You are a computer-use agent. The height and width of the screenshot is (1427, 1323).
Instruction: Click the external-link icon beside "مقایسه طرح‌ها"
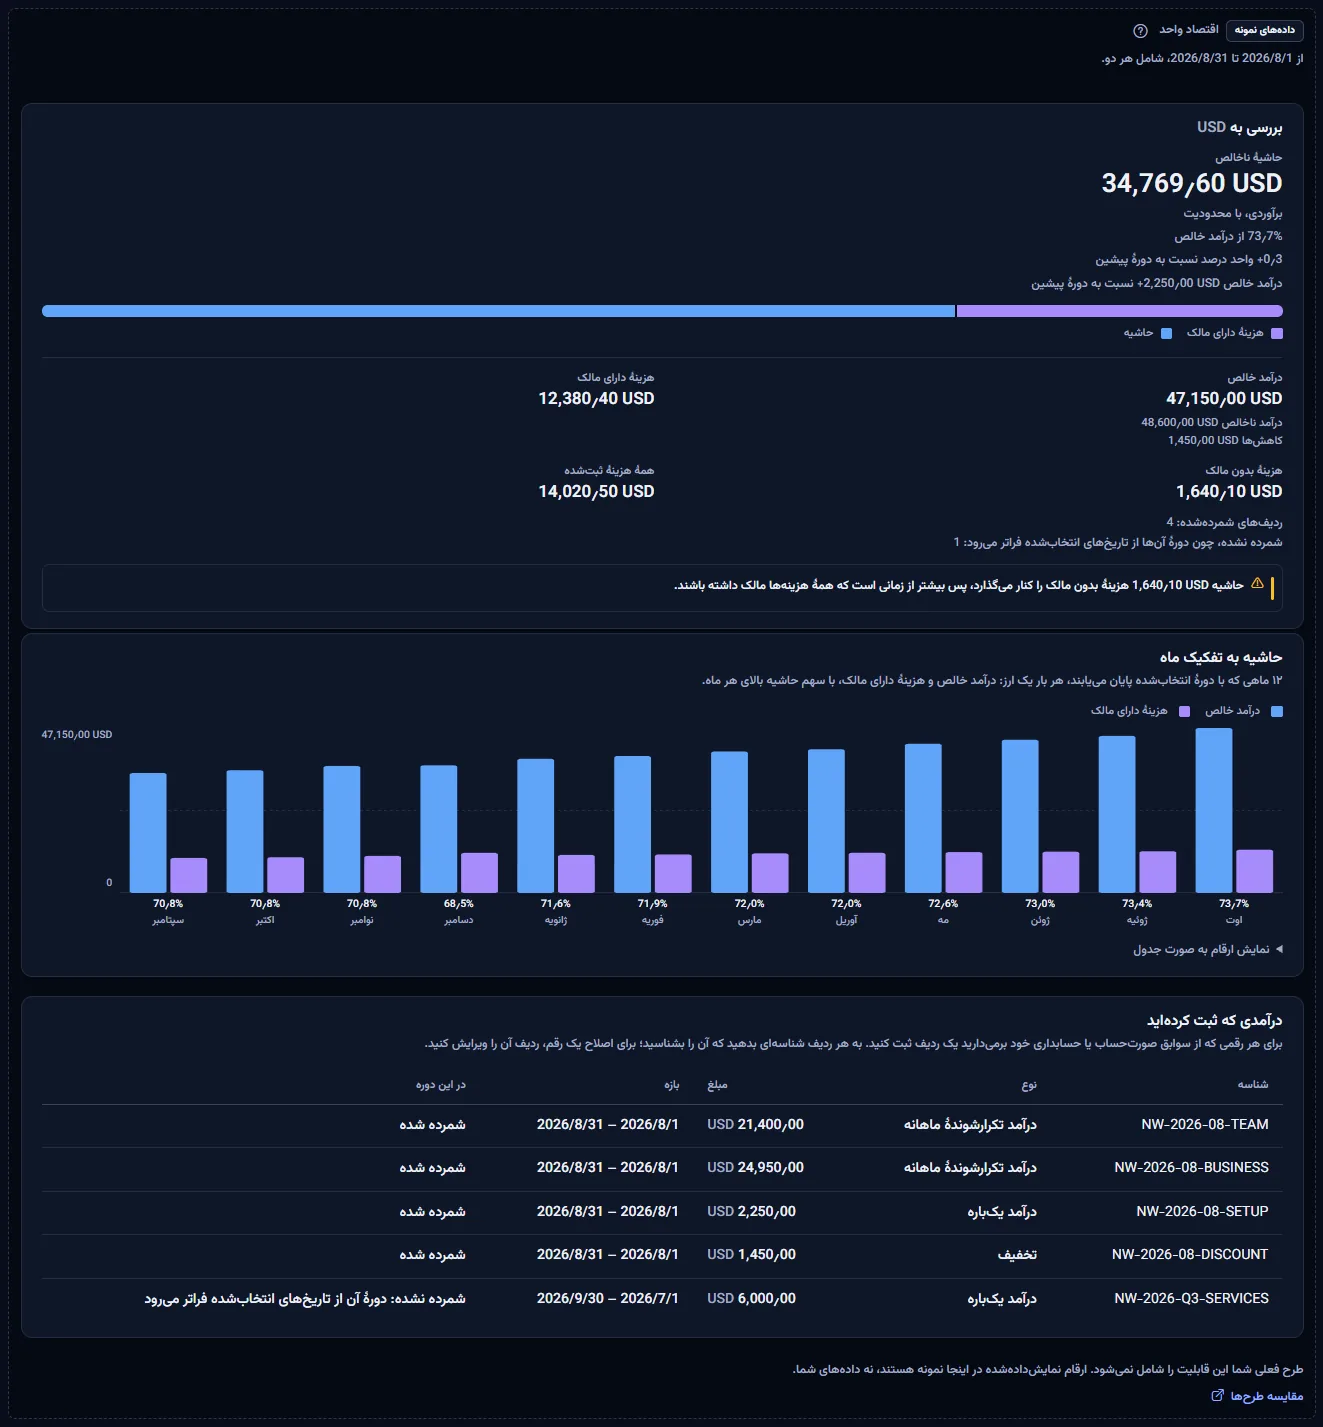coord(1217,1396)
